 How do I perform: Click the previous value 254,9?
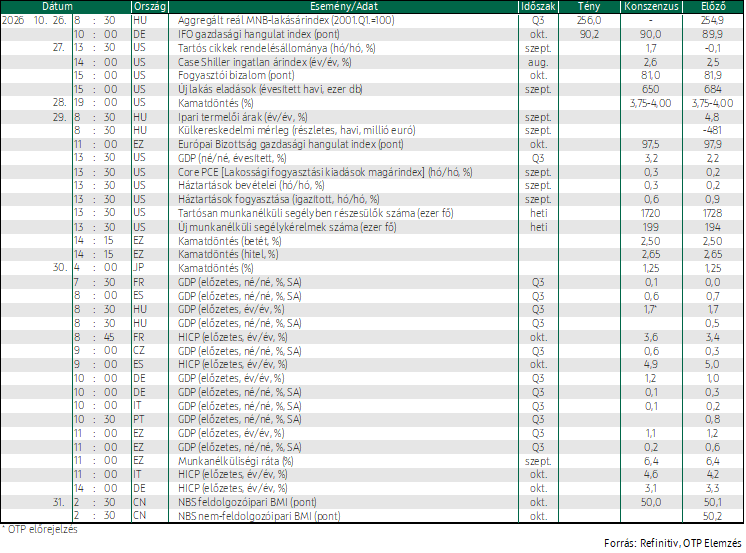click(712, 20)
